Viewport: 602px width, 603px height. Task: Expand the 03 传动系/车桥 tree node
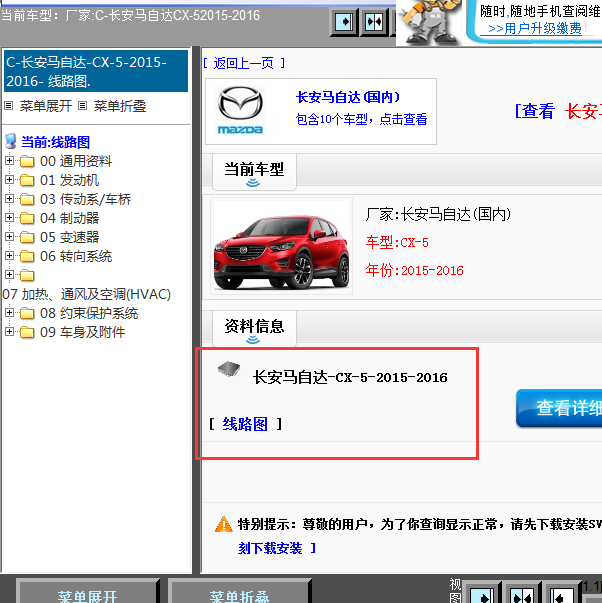pos(9,199)
